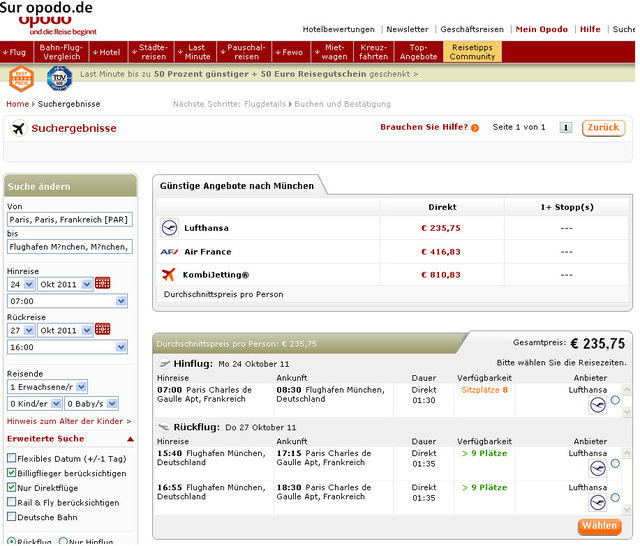Click the KombiJetting airline icon
Screen dimensions: 640x546
coord(169,275)
